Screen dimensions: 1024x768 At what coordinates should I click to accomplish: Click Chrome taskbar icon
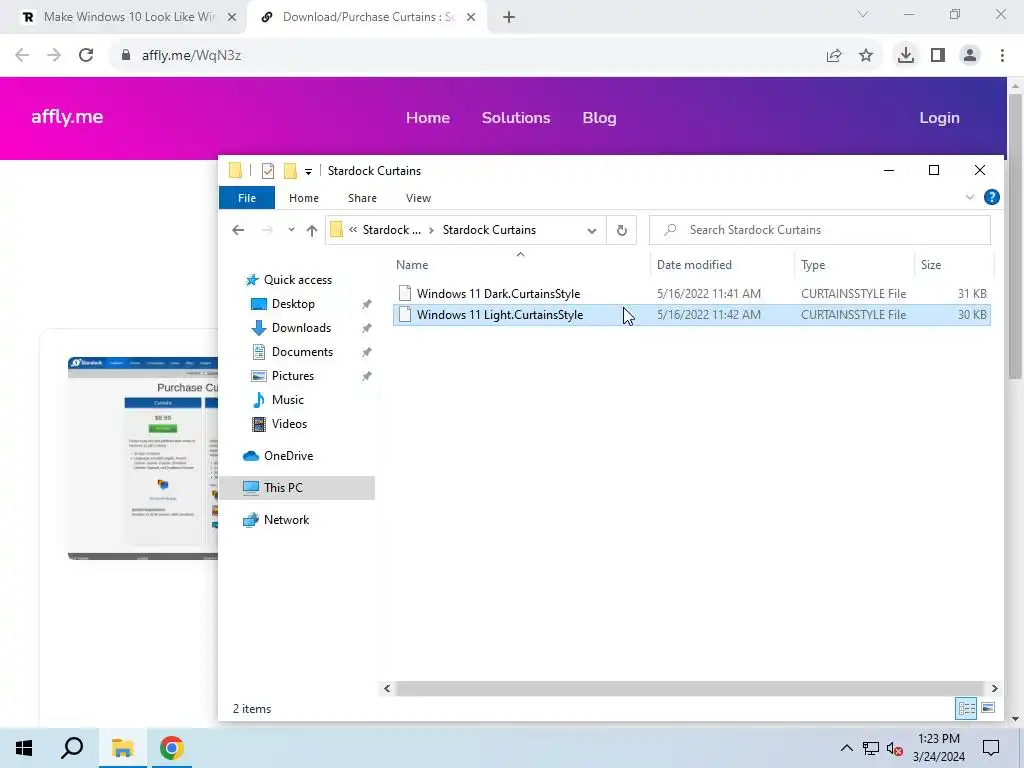(172, 748)
